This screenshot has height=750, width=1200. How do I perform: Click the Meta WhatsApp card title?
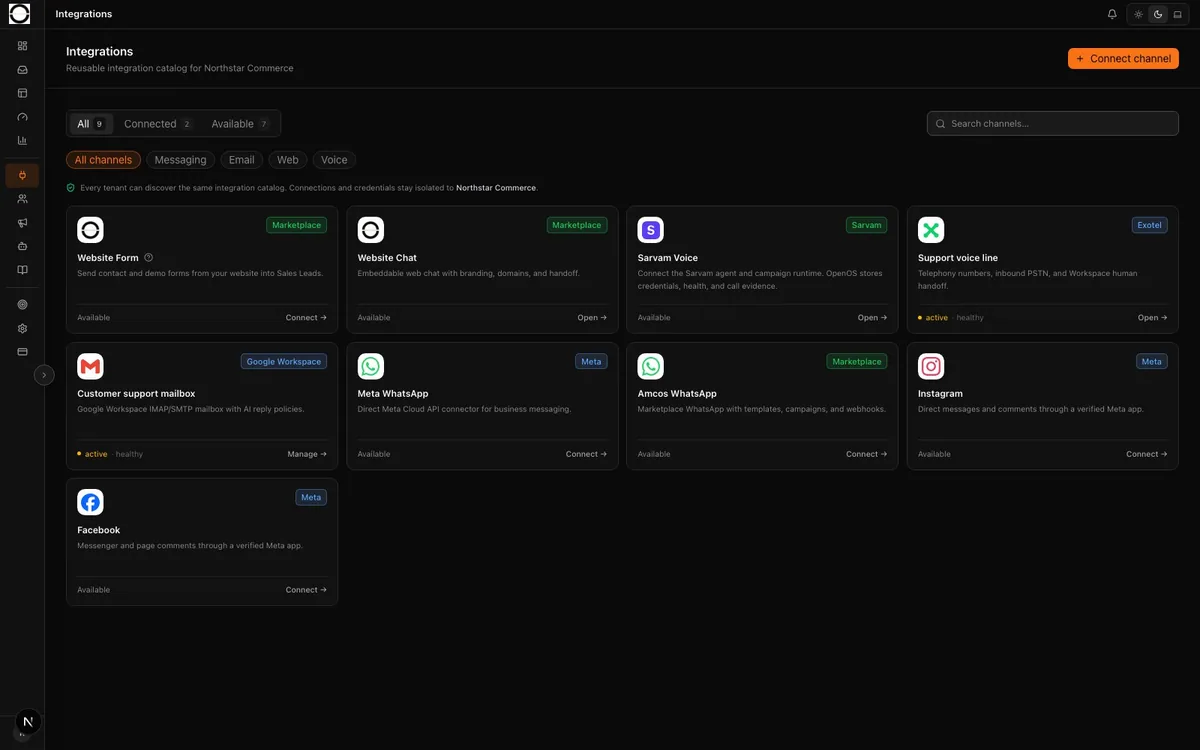click(393, 394)
